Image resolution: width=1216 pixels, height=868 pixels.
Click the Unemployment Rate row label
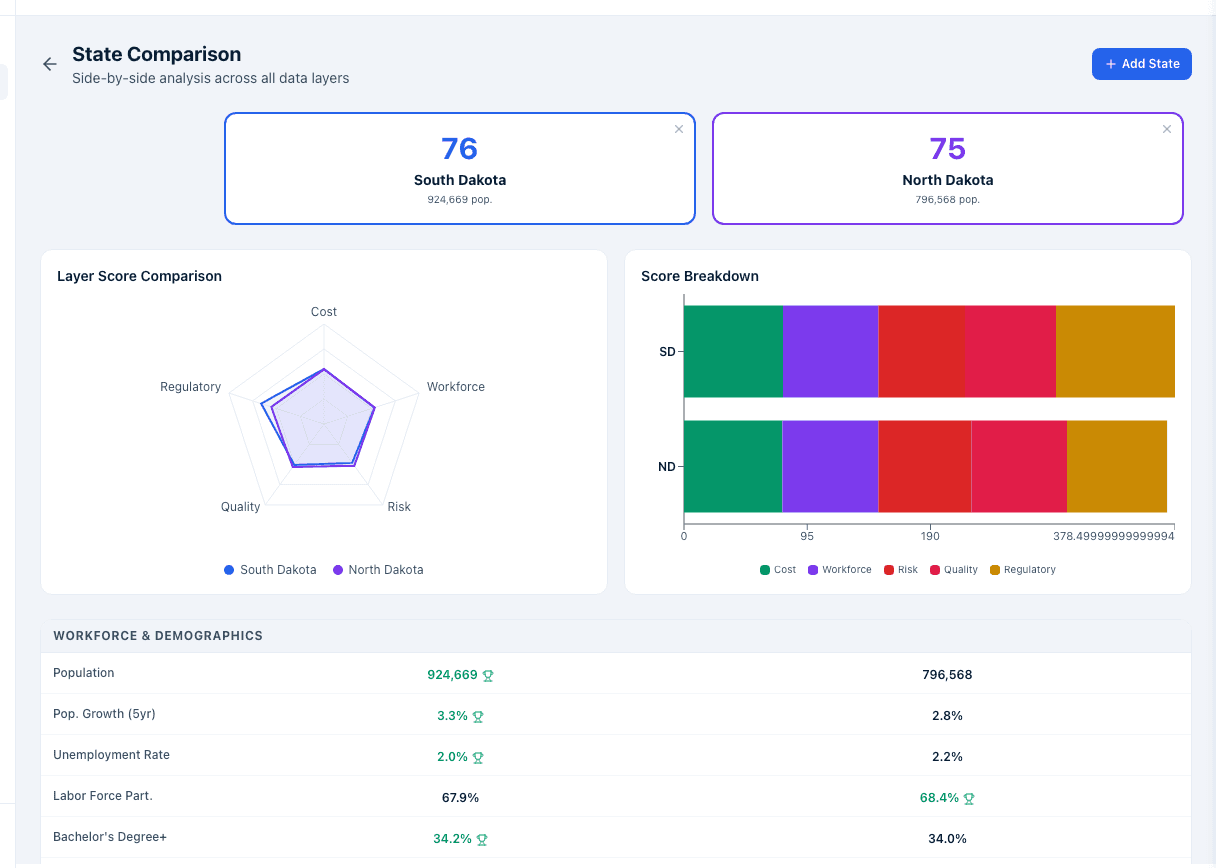(x=111, y=755)
